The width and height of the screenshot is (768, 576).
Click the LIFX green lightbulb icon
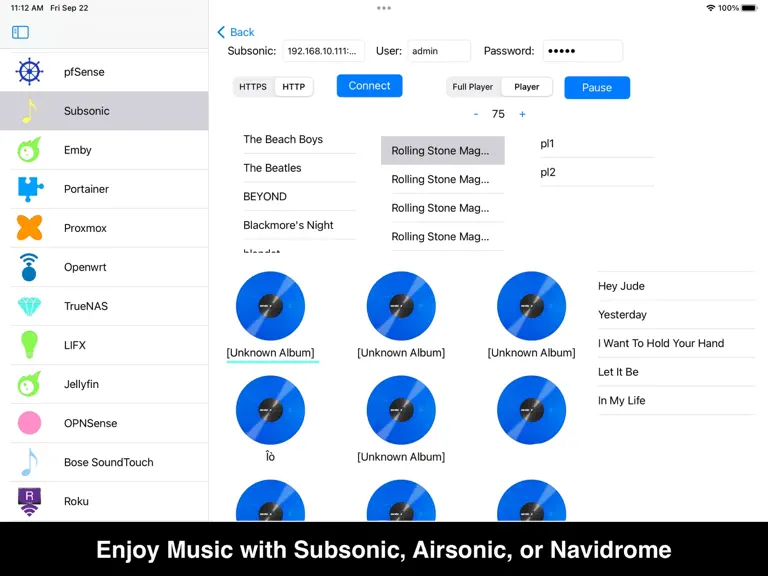(29, 345)
